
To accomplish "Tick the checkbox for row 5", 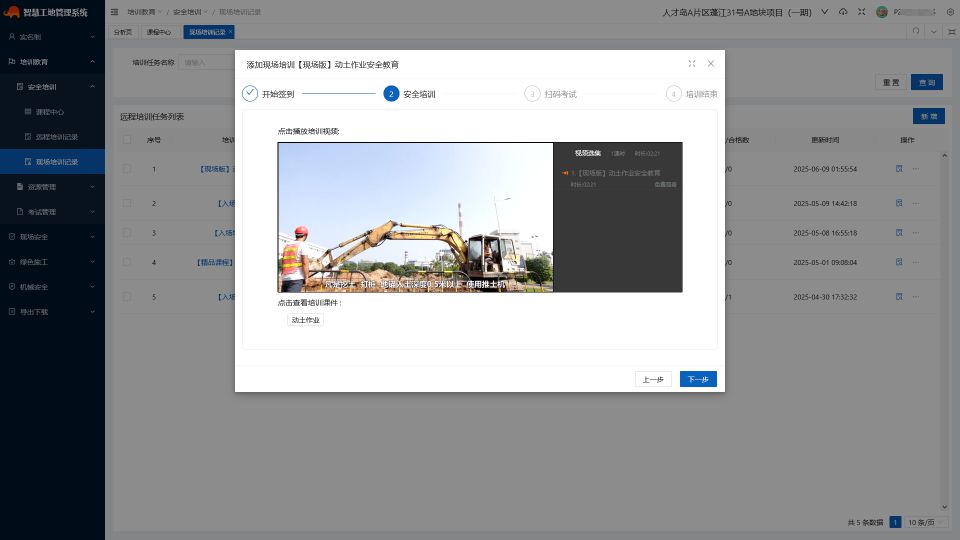I will click(x=127, y=296).
